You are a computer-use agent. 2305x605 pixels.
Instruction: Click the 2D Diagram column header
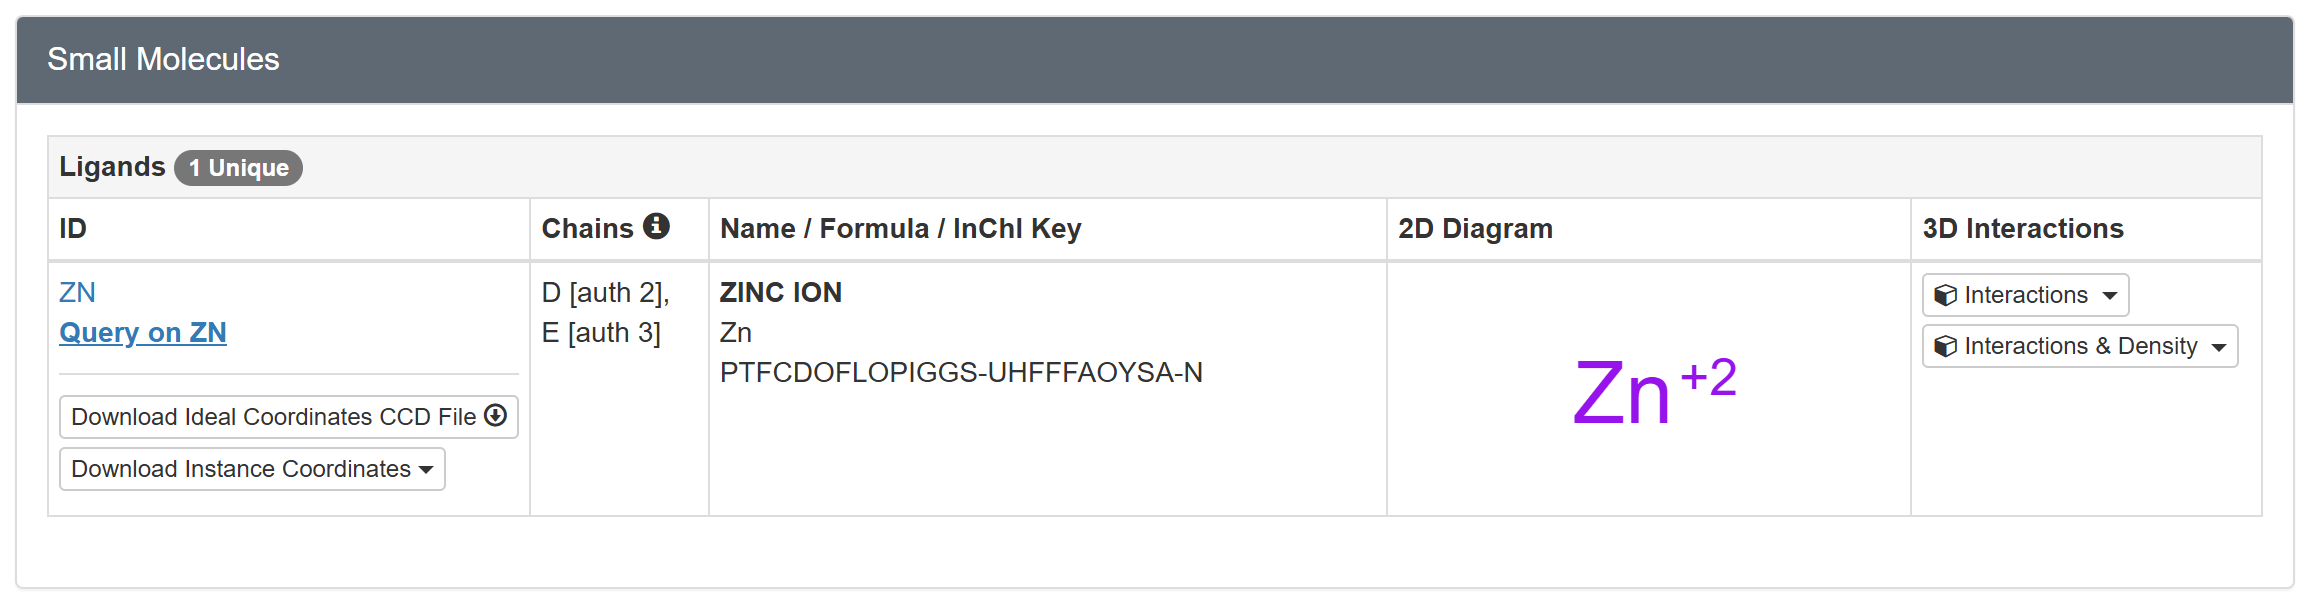pos(1475,229)
